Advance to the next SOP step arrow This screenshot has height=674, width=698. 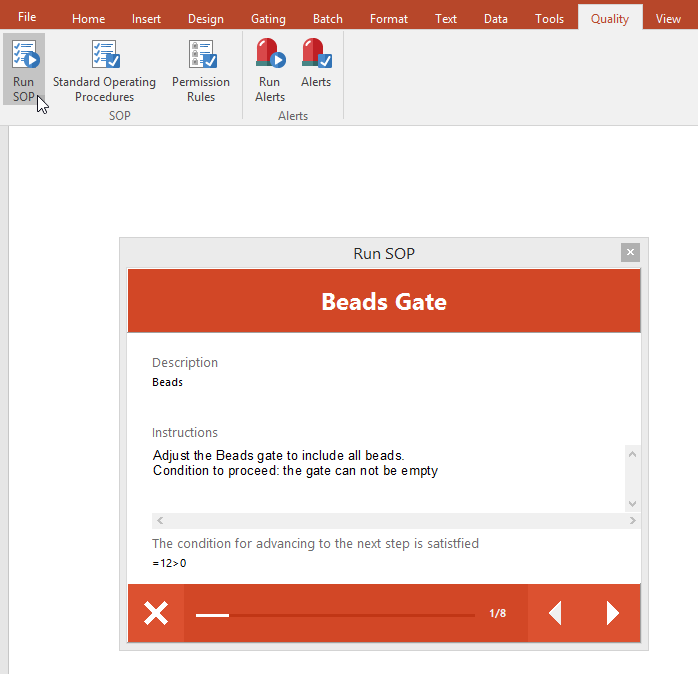(613, 613)
